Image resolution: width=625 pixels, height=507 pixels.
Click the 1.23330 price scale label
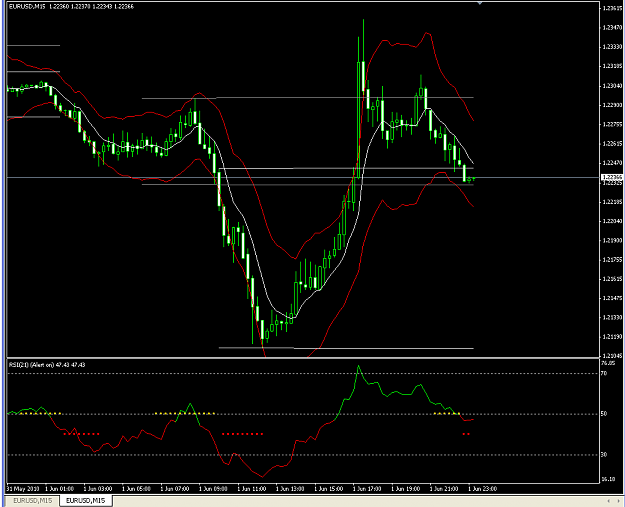[x=612, y=47]
